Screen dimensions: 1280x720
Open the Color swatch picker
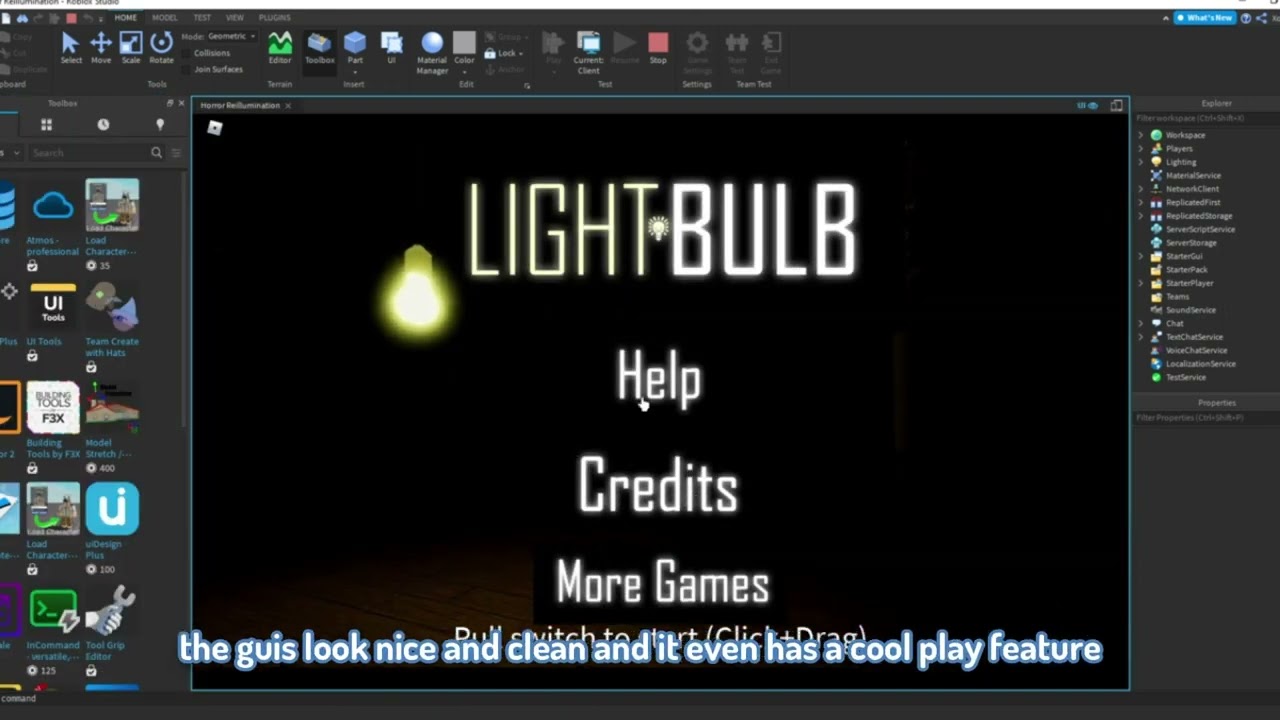[x=464, y=42]
